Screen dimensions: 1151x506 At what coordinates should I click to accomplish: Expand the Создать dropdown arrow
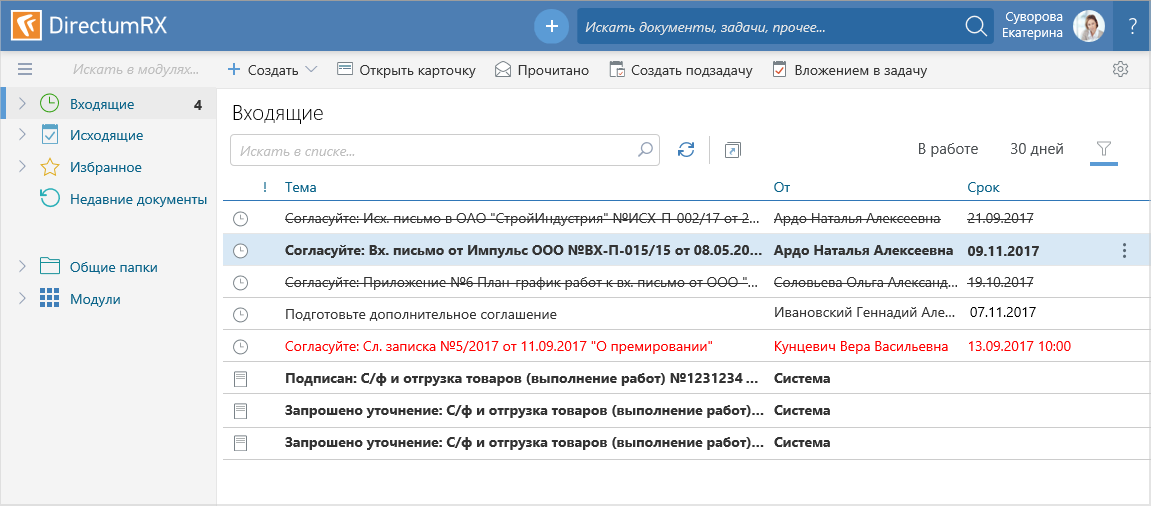click(311, 70)
